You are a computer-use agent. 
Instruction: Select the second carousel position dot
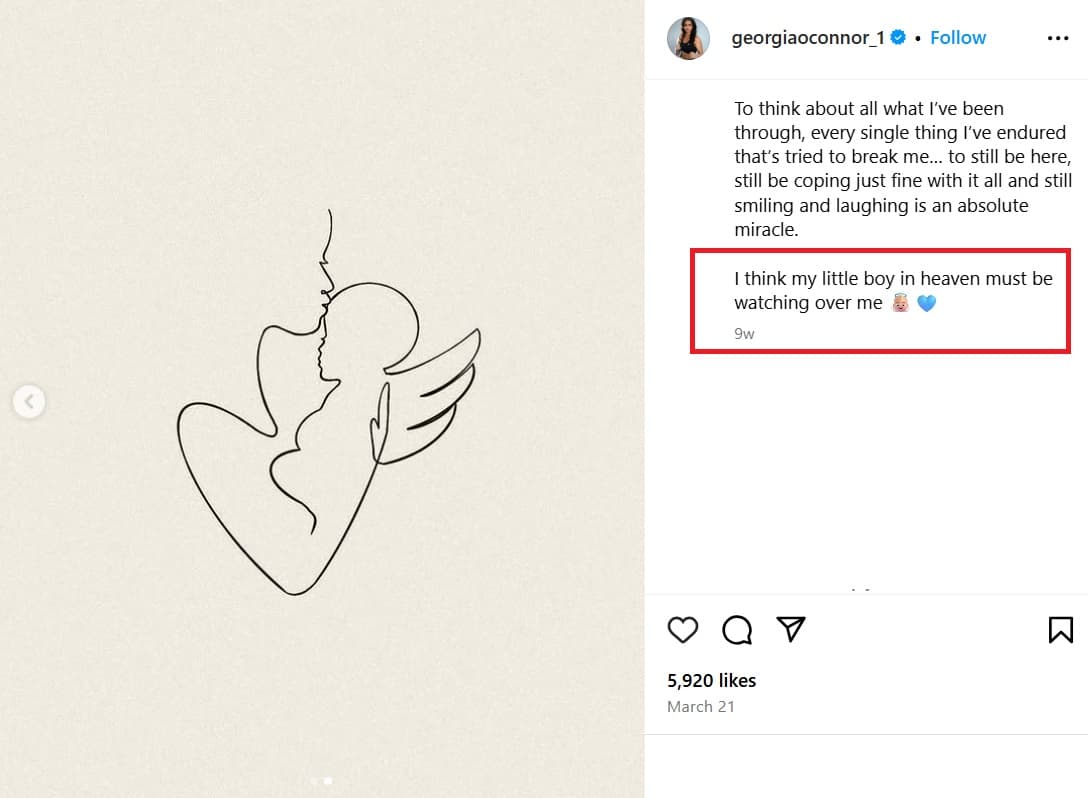(330, 781)
